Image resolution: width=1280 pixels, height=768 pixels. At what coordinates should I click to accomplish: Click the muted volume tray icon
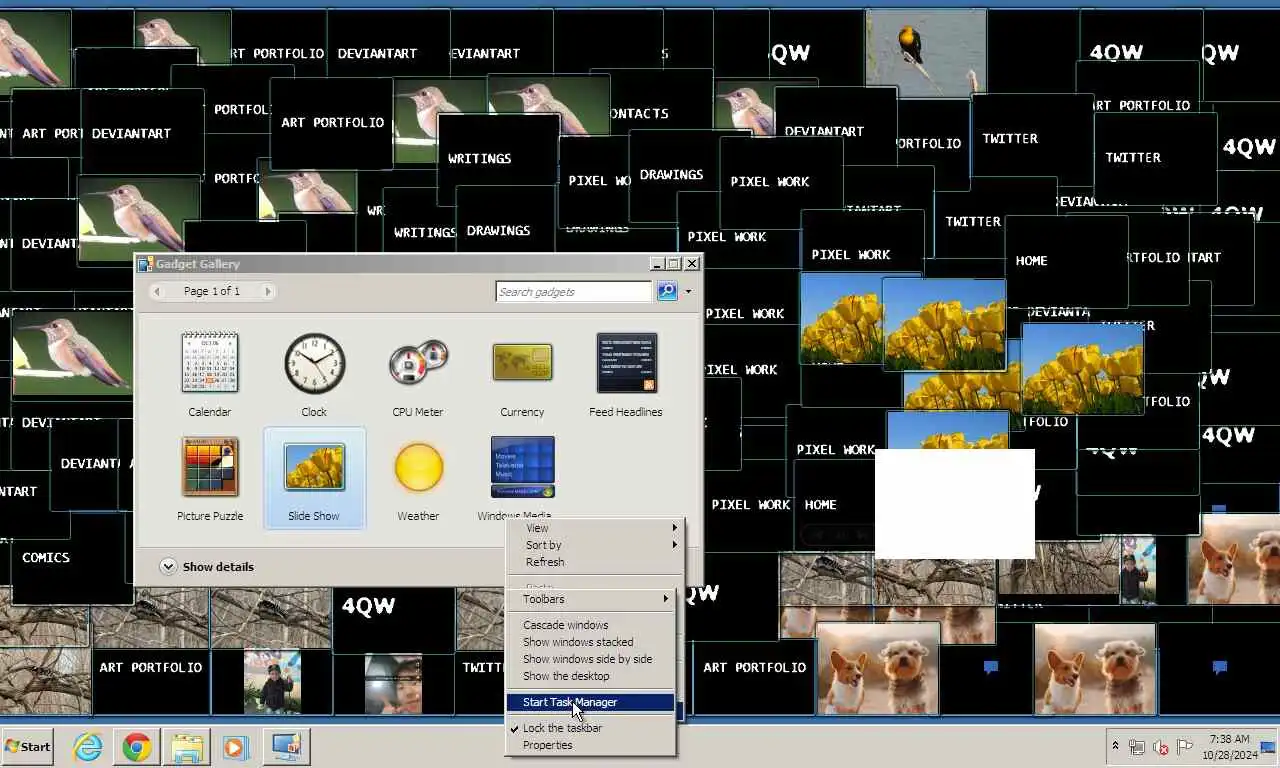(x=1161, y=747)
